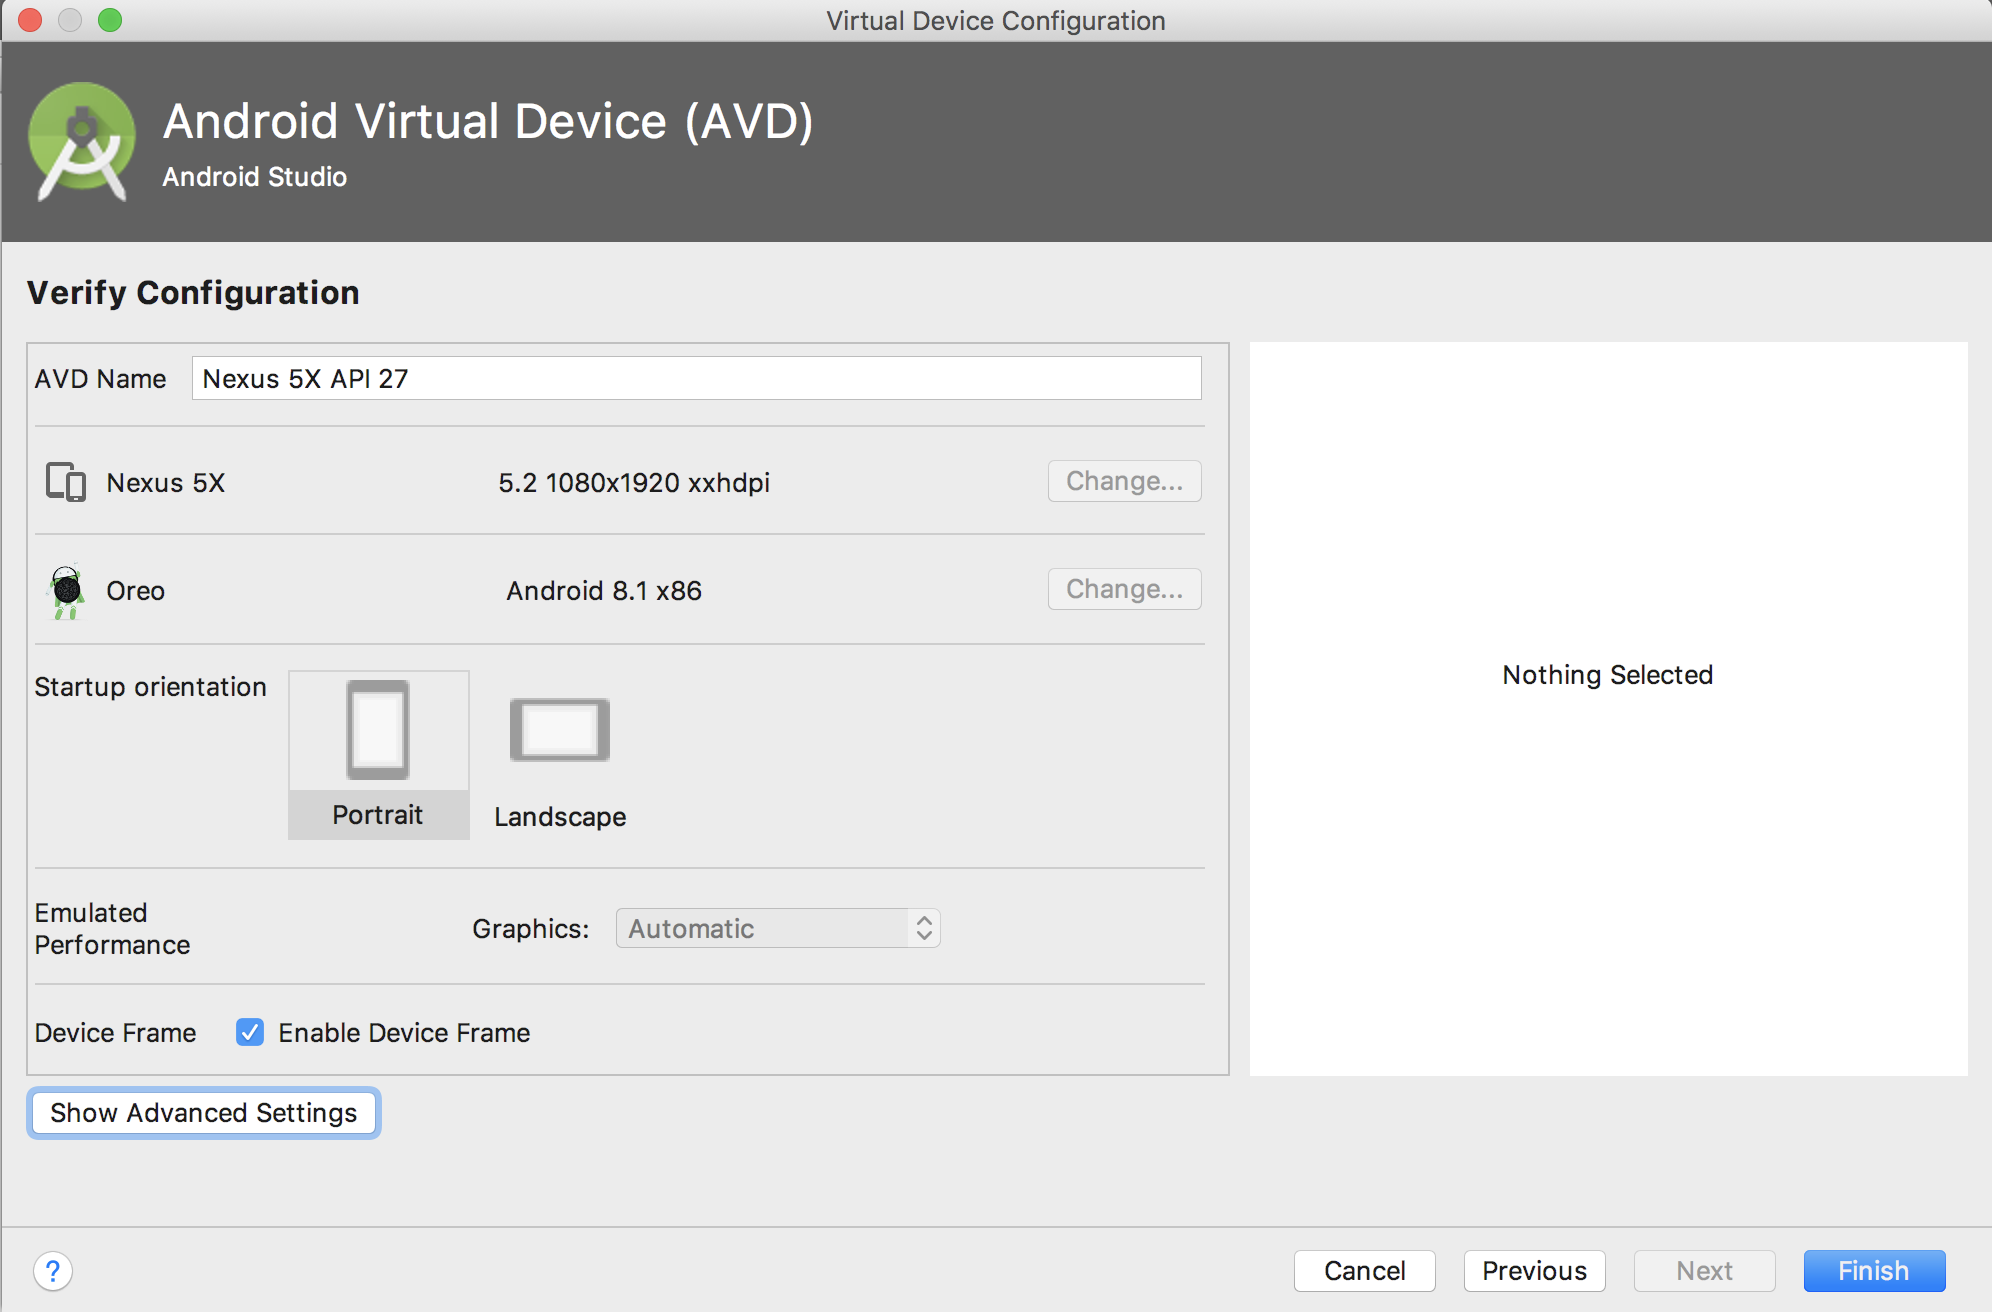Image resolution: width=1992 pixels, height=1312 pixels.
Task: Click the Graphics dropdown stepper arrows
Action: 924,928
